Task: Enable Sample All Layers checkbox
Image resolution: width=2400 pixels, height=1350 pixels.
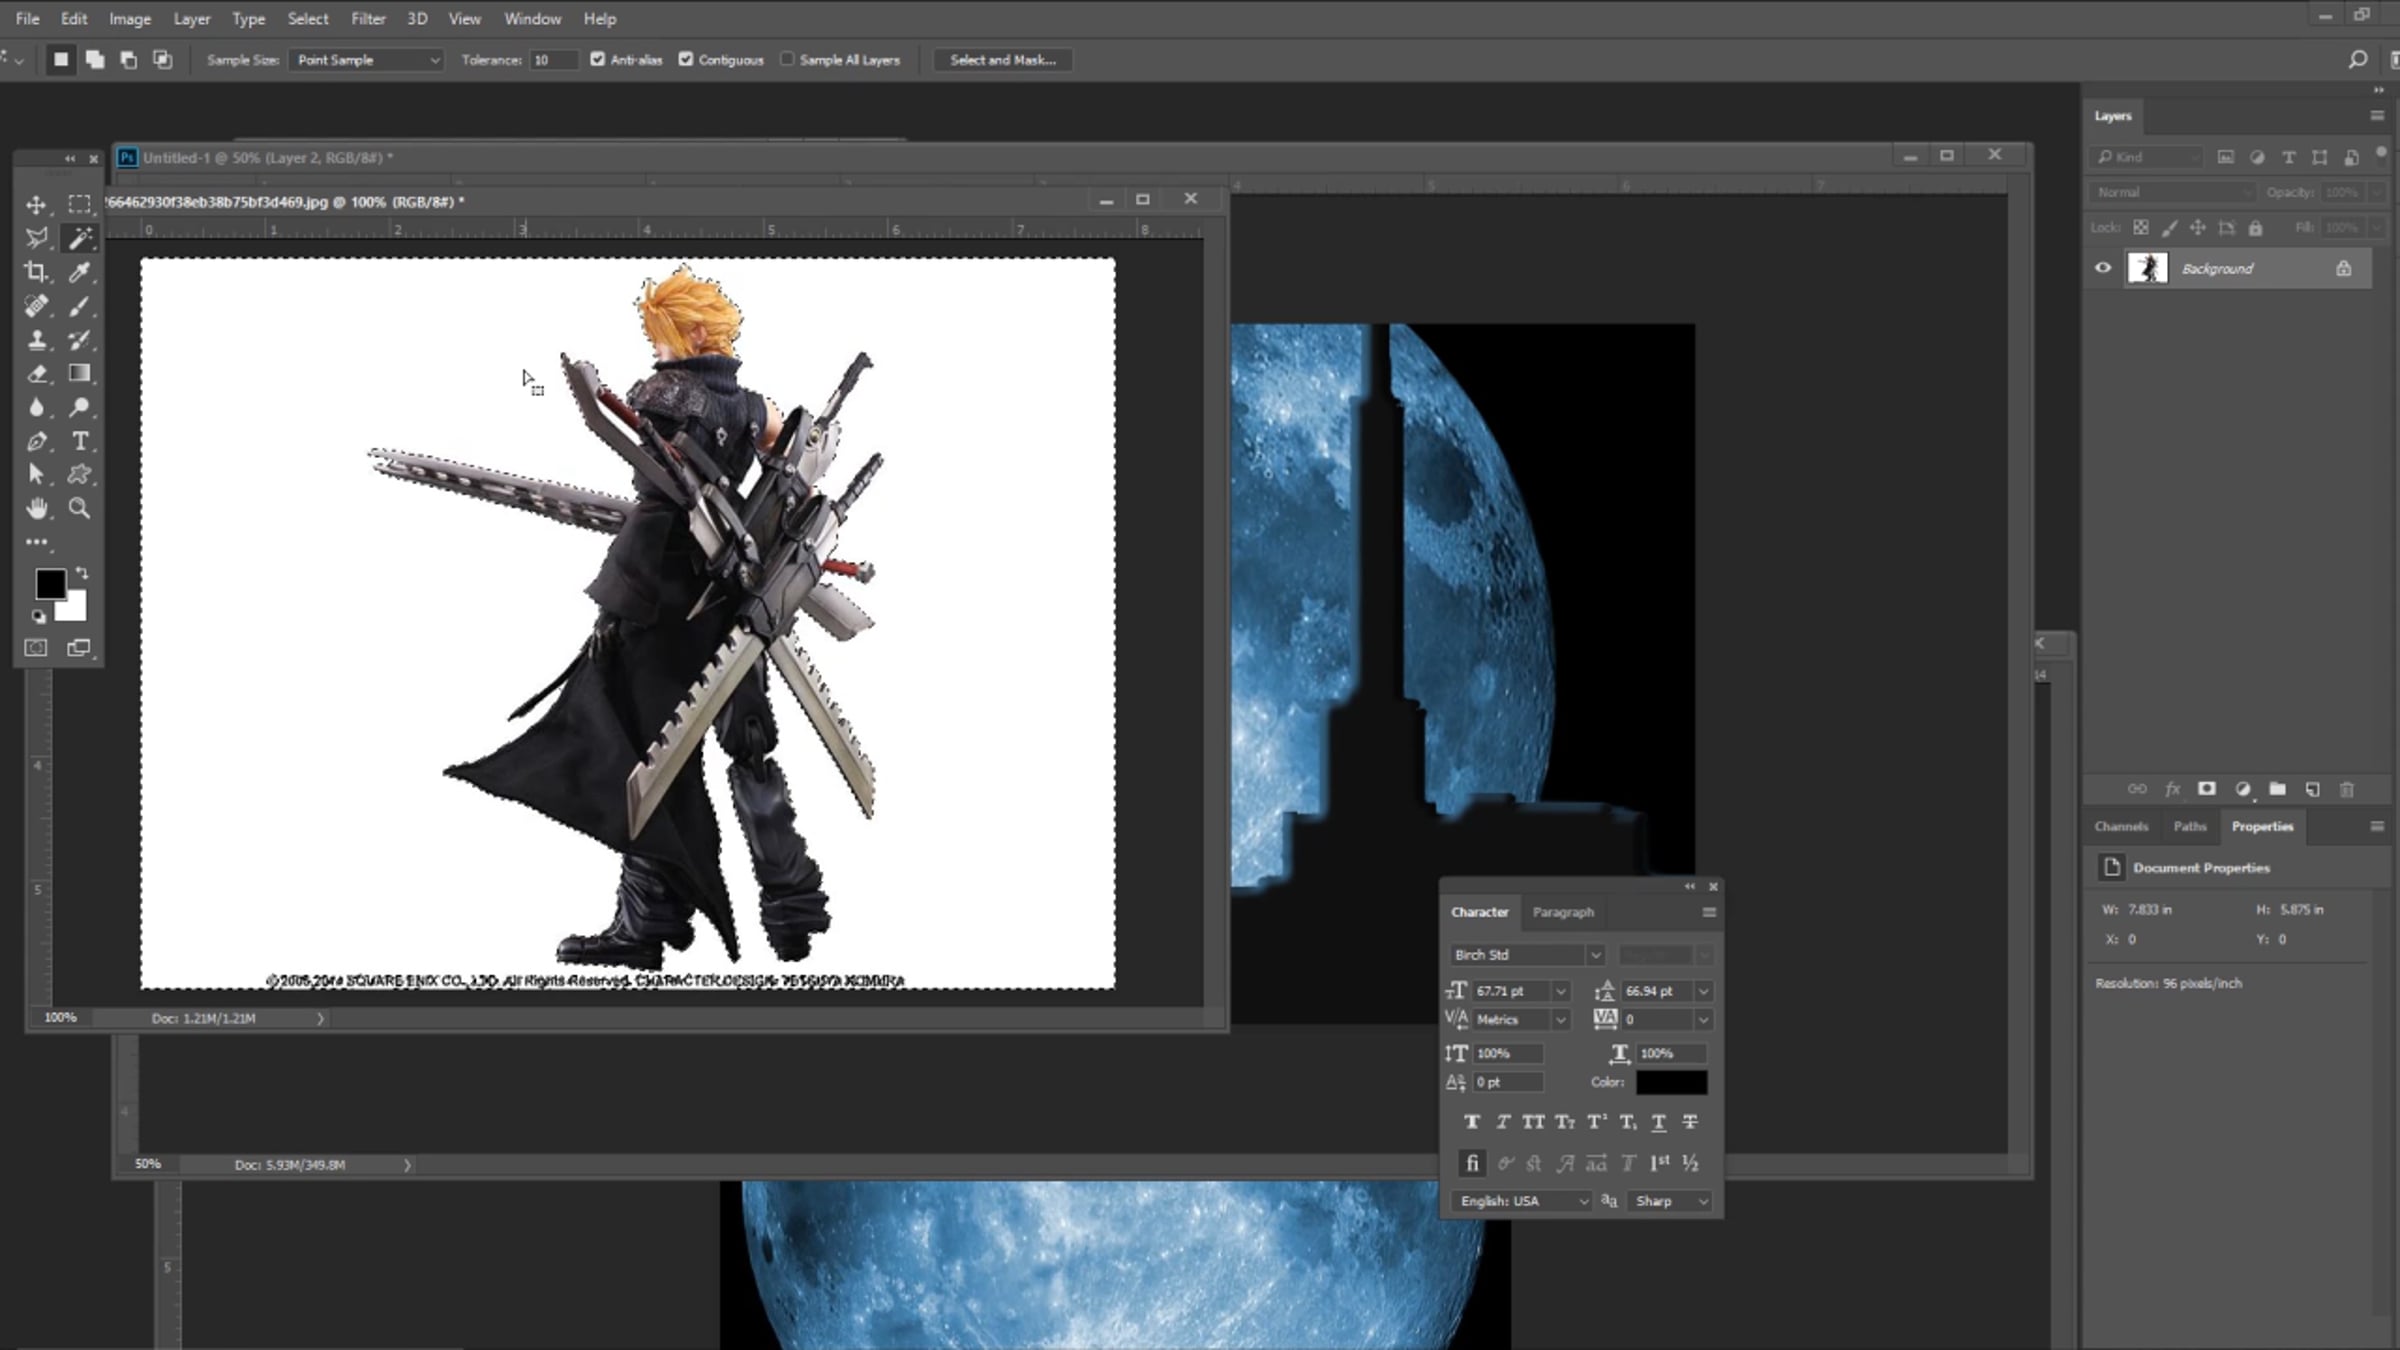Action: (x=787, y=60)
